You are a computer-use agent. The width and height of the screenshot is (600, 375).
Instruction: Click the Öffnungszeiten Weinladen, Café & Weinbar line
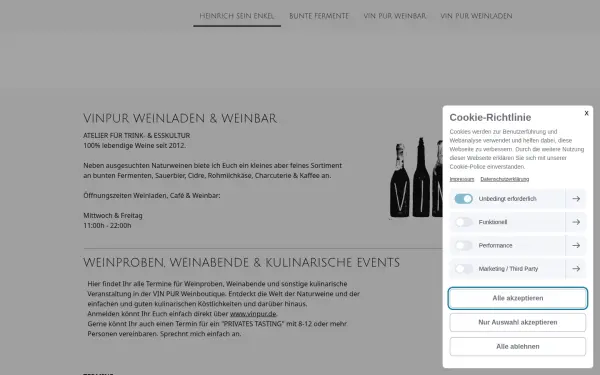coord(152,196)
